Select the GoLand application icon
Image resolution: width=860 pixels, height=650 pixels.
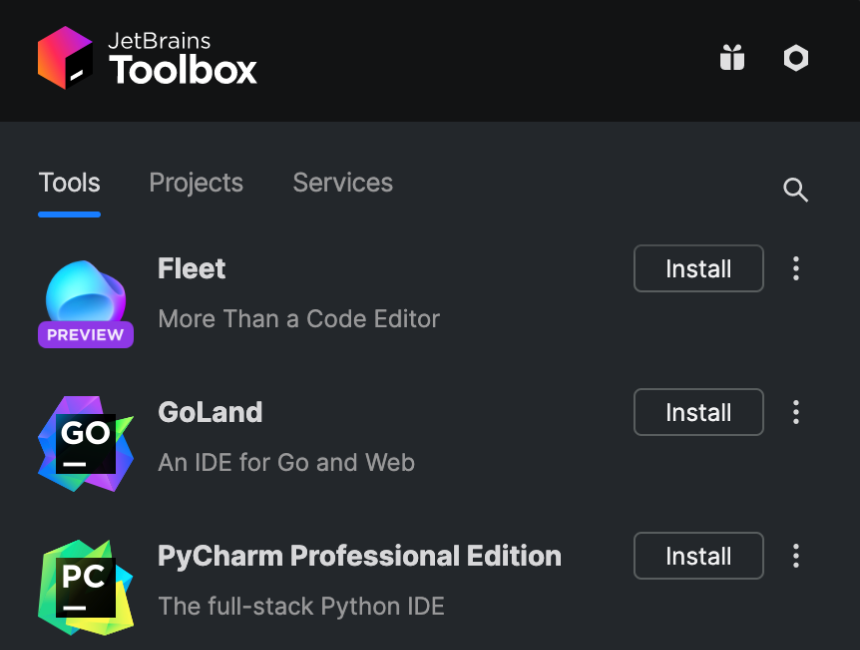(x=85, y=440)
